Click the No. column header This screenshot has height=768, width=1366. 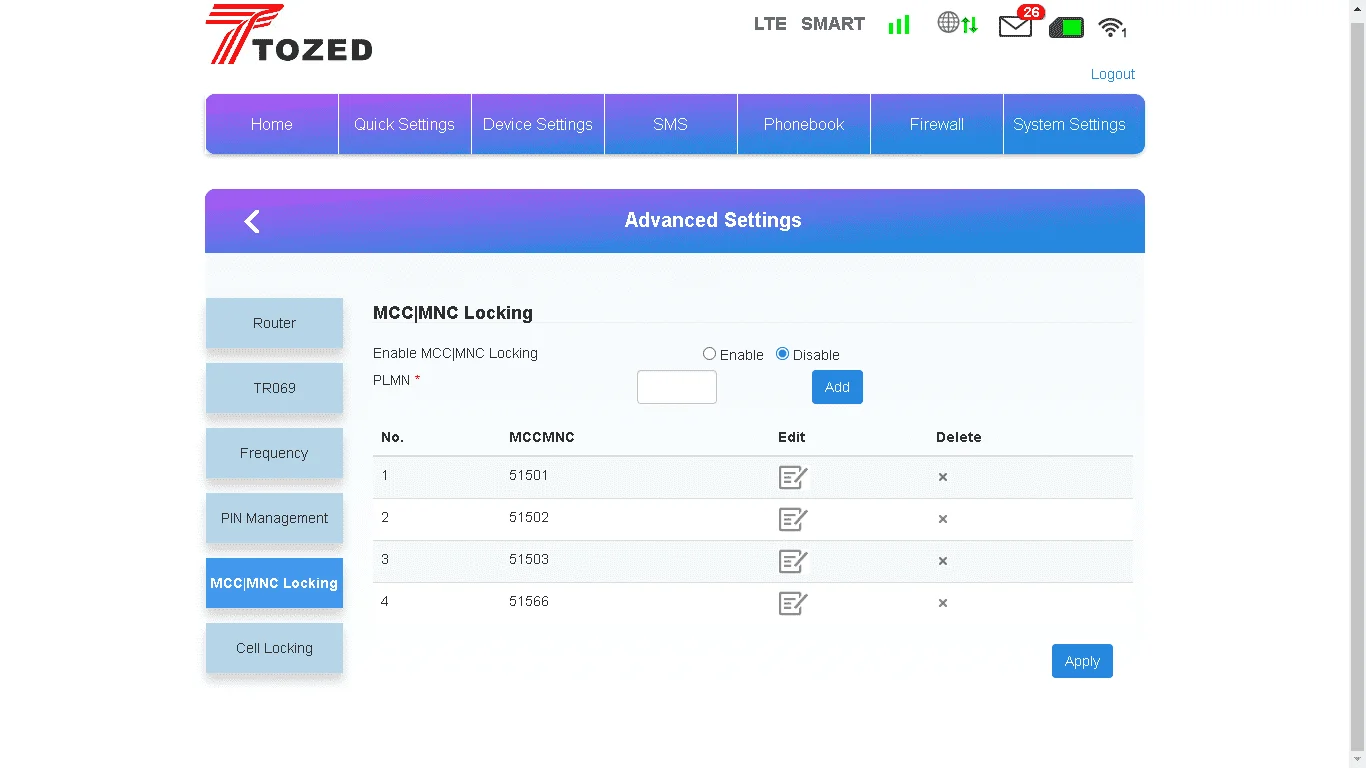392,437
